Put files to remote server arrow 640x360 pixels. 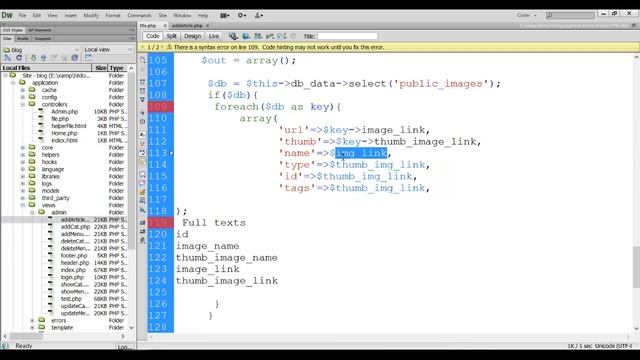(44, 58)
